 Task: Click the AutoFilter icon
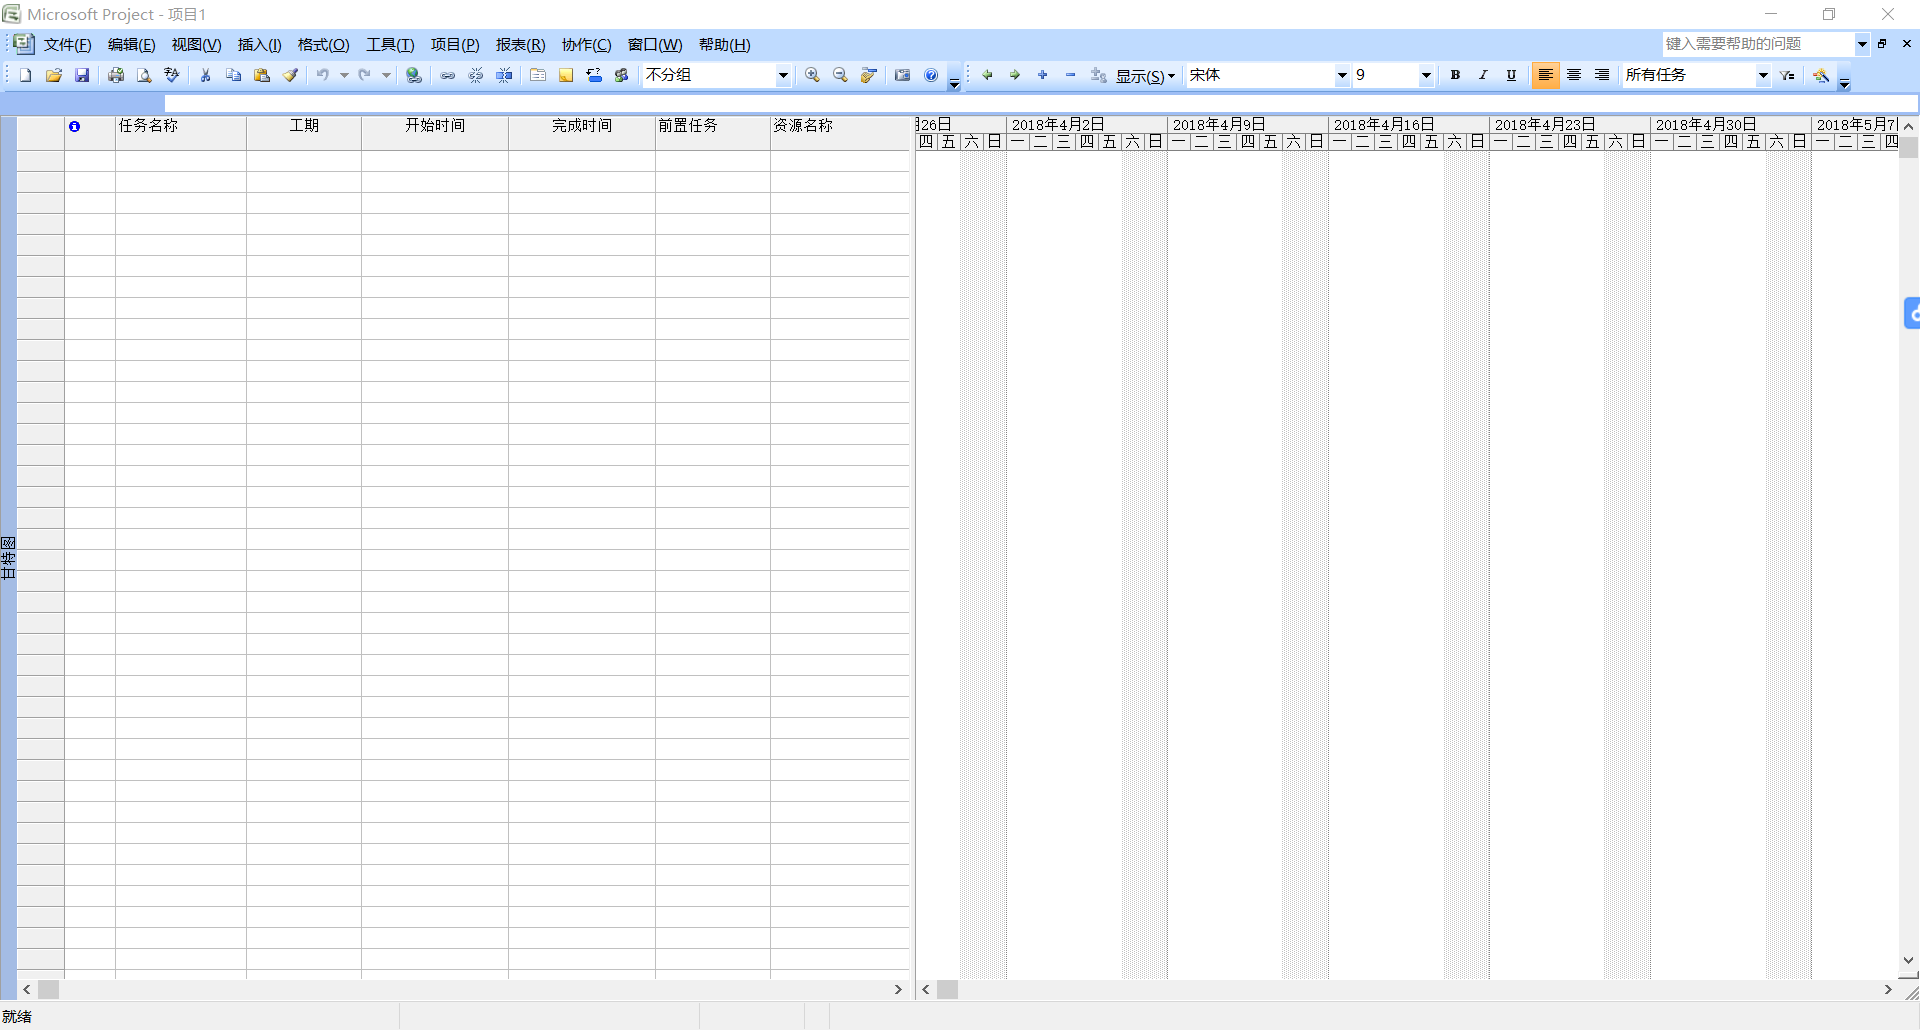[x=1788, y=75]
